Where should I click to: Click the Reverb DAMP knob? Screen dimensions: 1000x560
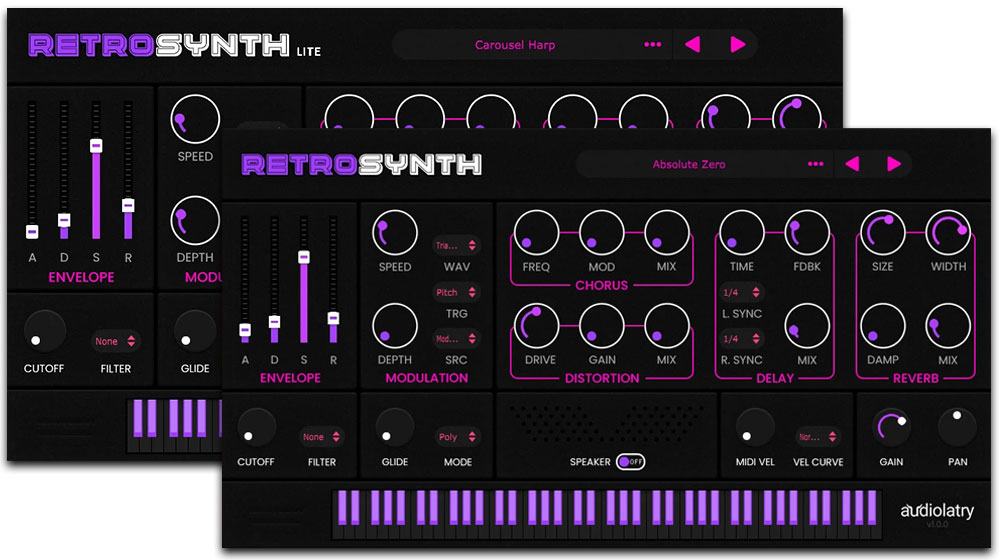click(x=883, y=326)
